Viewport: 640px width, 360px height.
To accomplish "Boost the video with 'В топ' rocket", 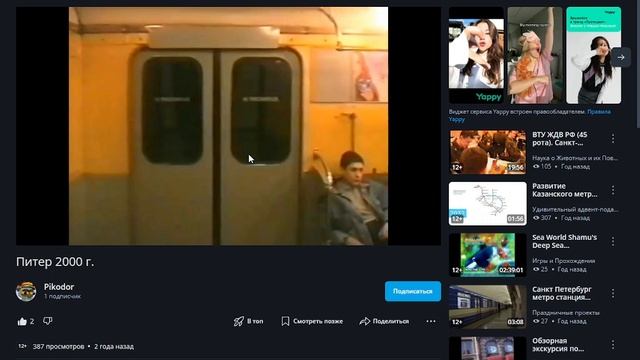I will [x=248, y=322].
